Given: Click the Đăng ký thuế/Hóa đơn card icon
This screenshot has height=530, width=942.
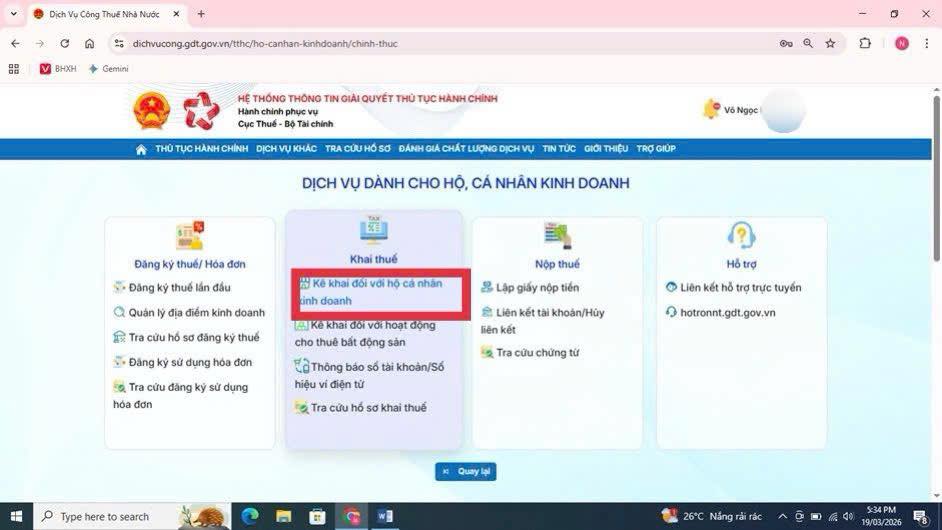Looking at the screenshot, I should 190,235.
